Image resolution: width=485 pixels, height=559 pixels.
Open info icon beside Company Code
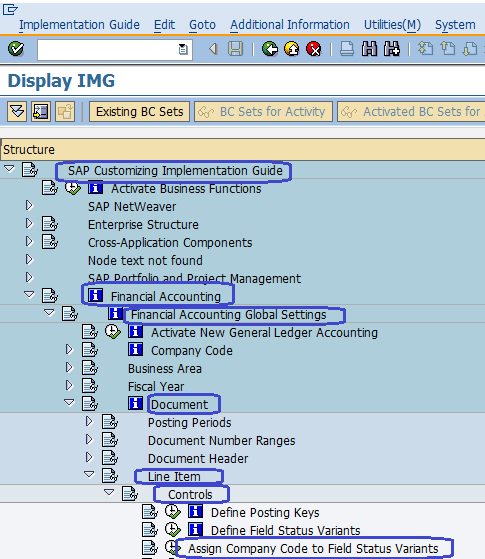point(136,350)
